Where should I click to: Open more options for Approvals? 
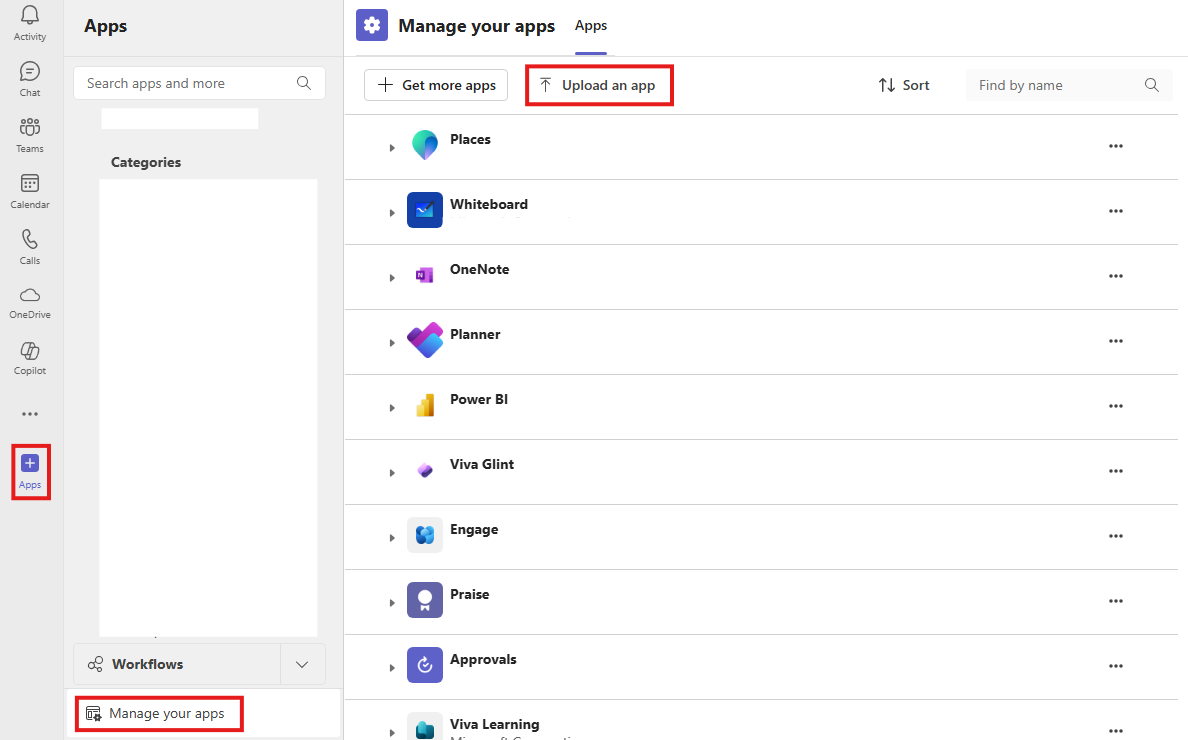1115,667
